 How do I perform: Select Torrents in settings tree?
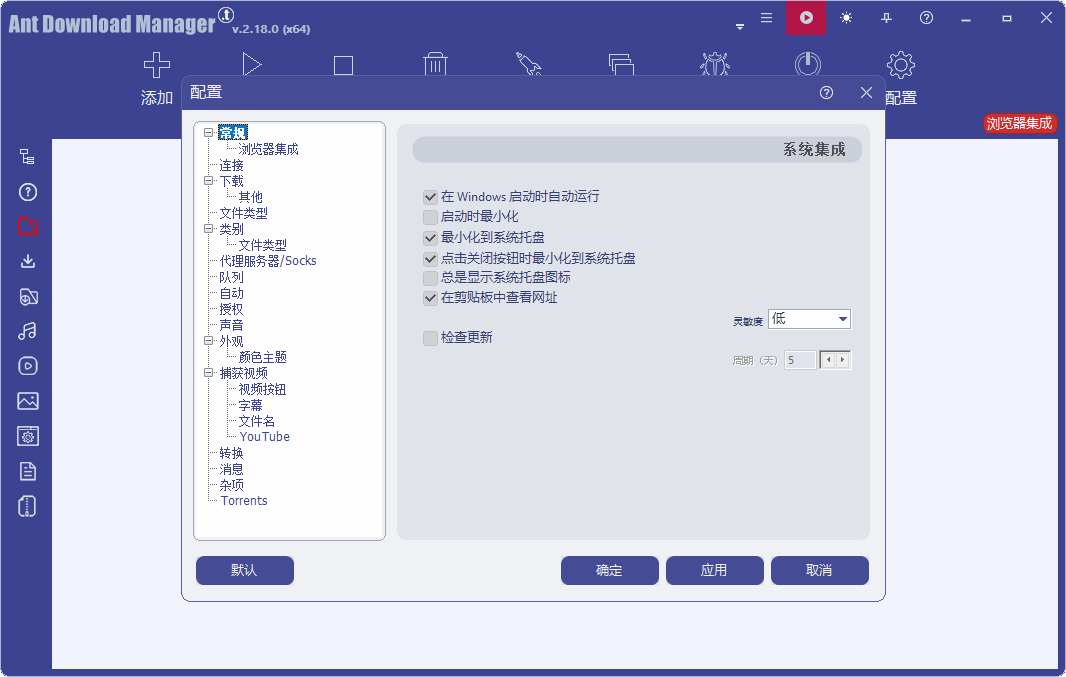(244, 500)
